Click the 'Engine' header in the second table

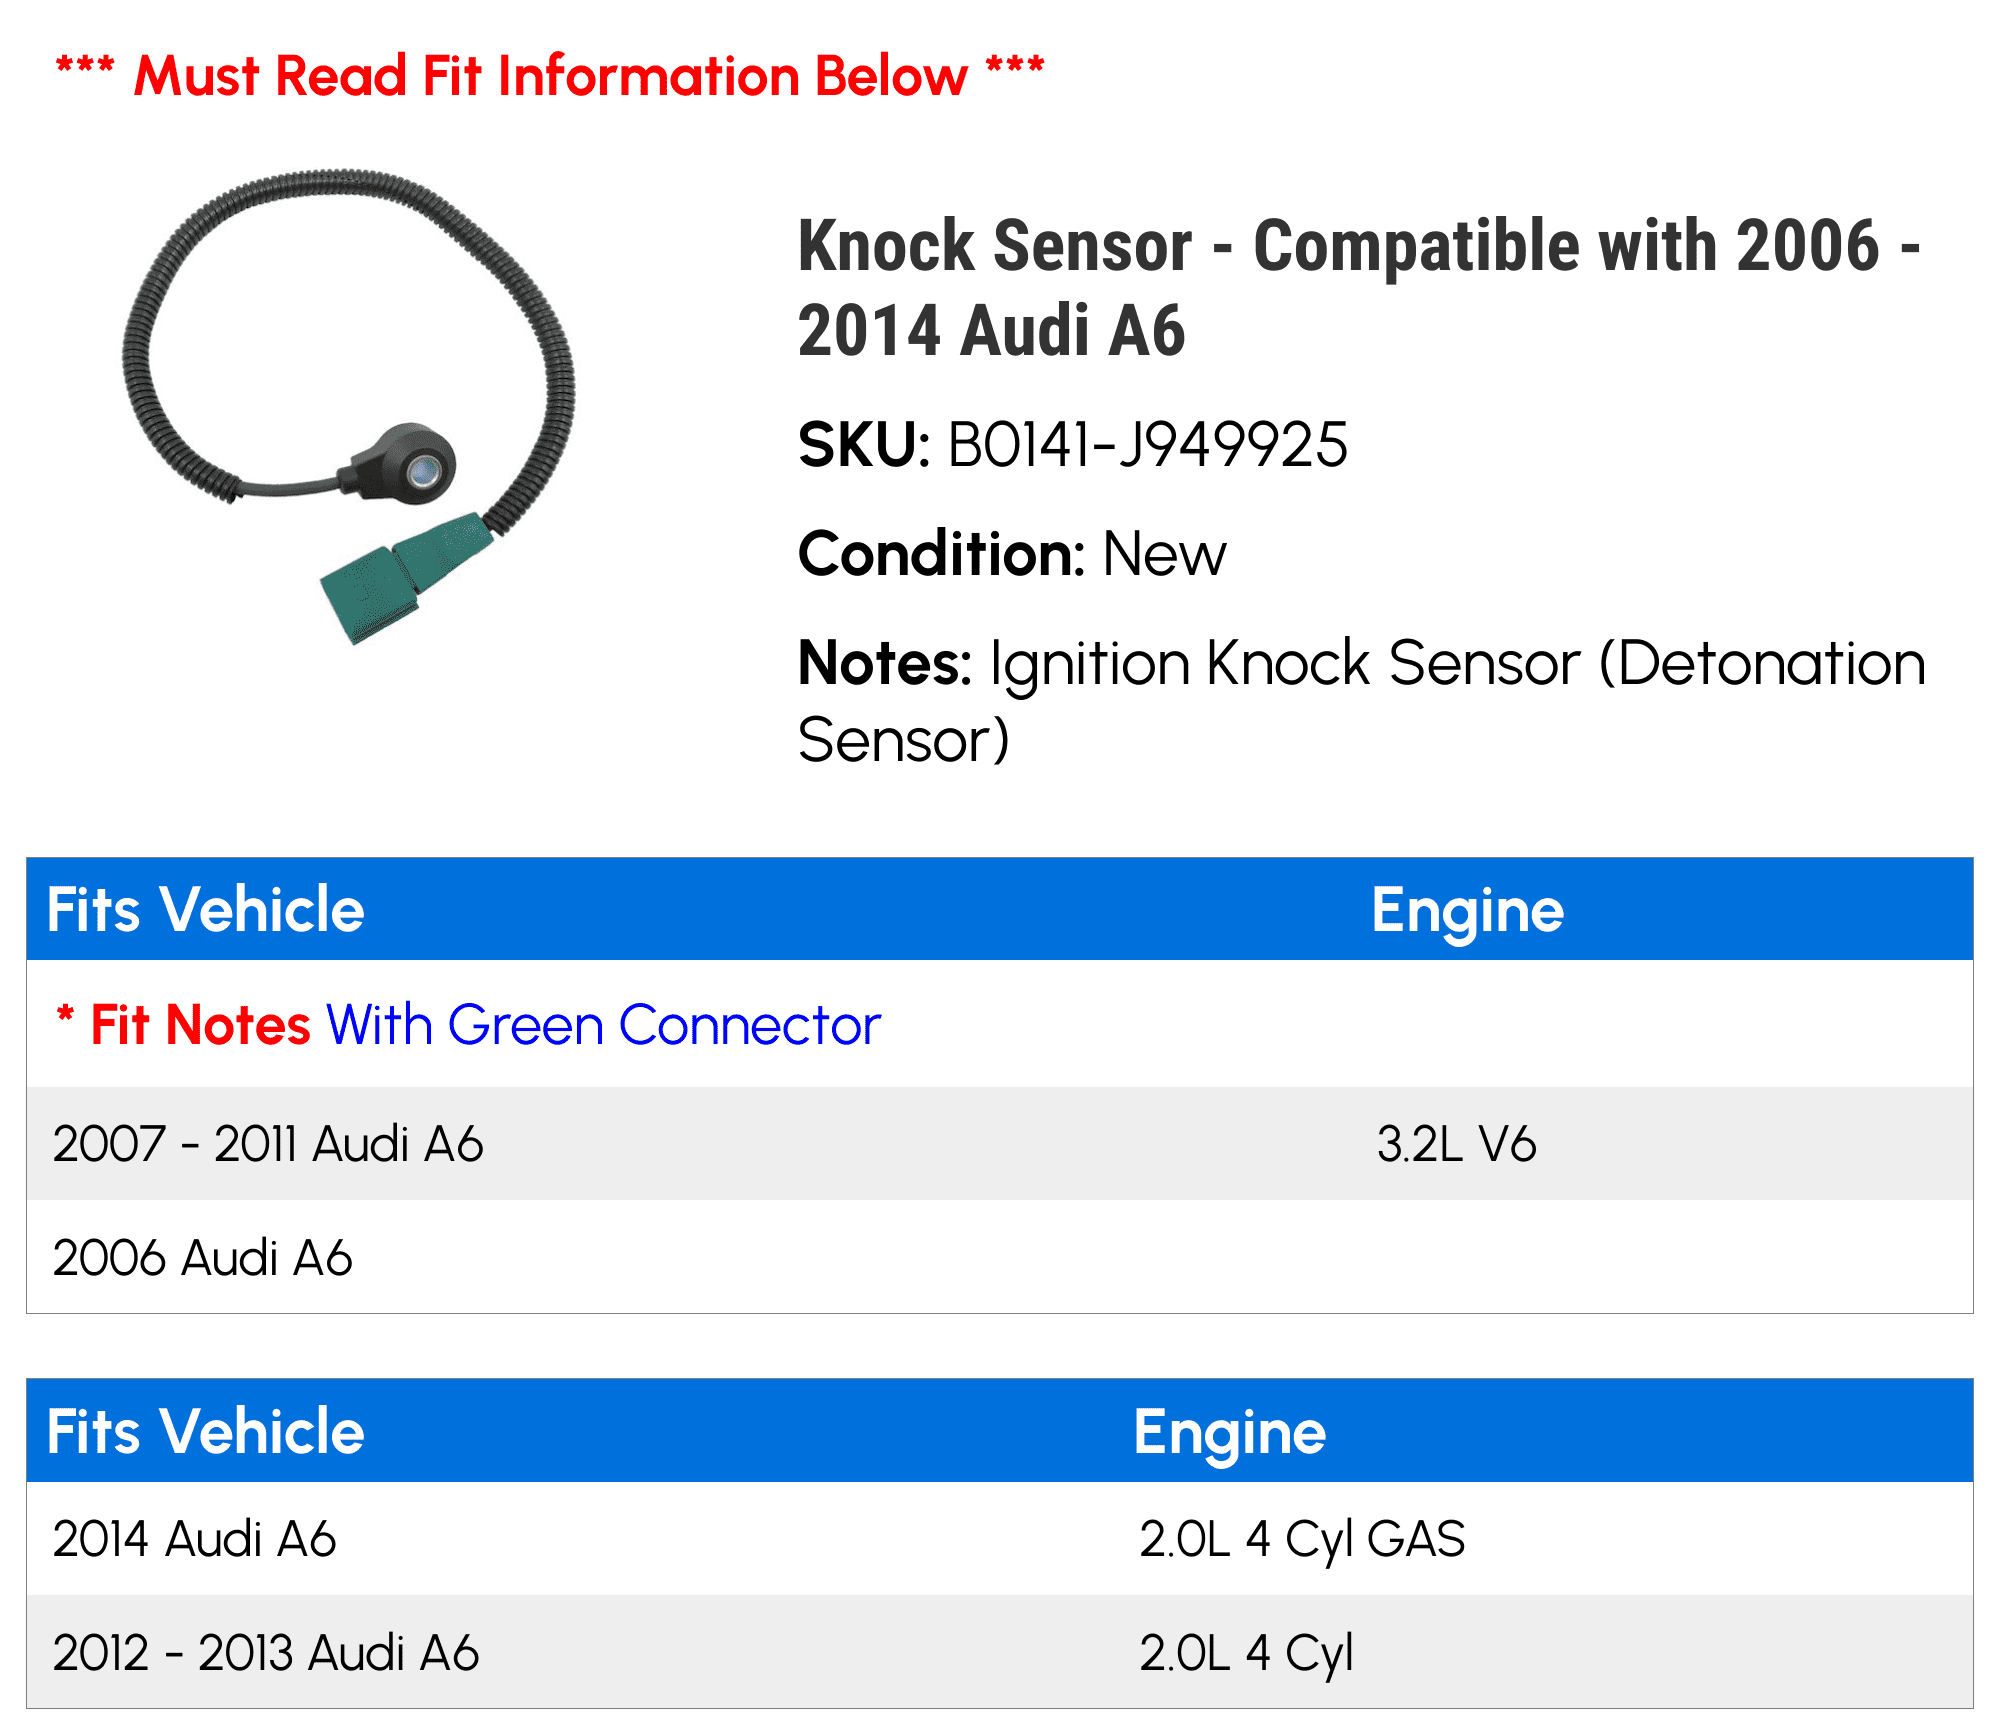coord(1230,1433)
